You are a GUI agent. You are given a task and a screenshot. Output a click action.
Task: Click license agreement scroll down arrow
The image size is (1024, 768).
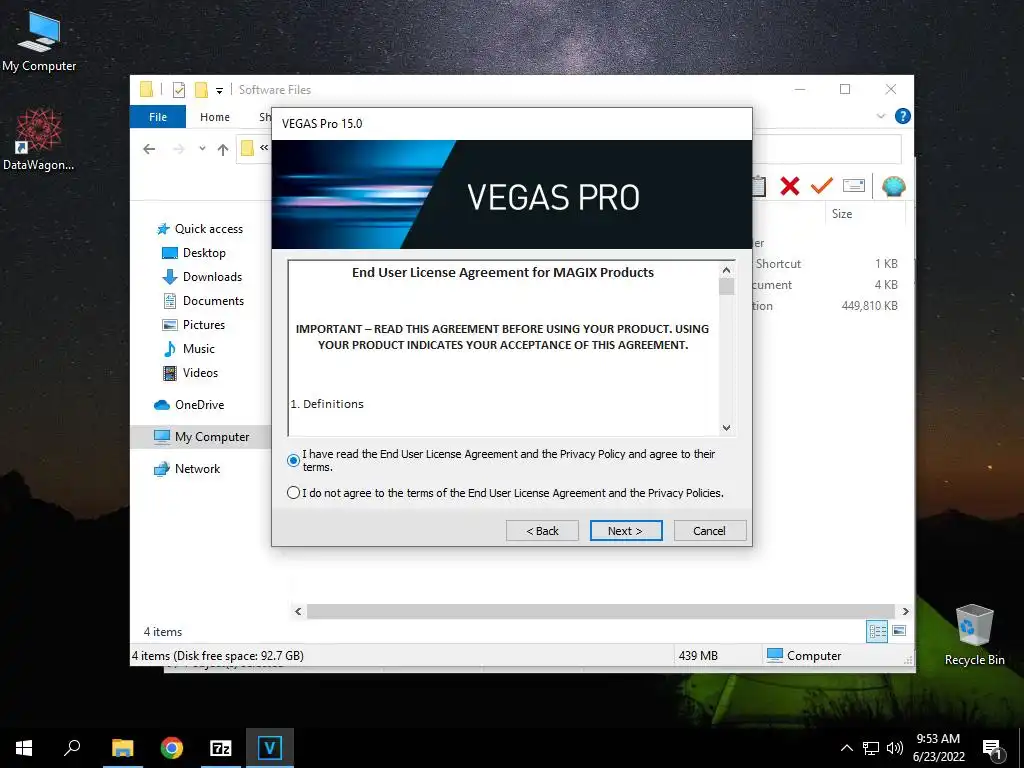click(x=726, y=428)
